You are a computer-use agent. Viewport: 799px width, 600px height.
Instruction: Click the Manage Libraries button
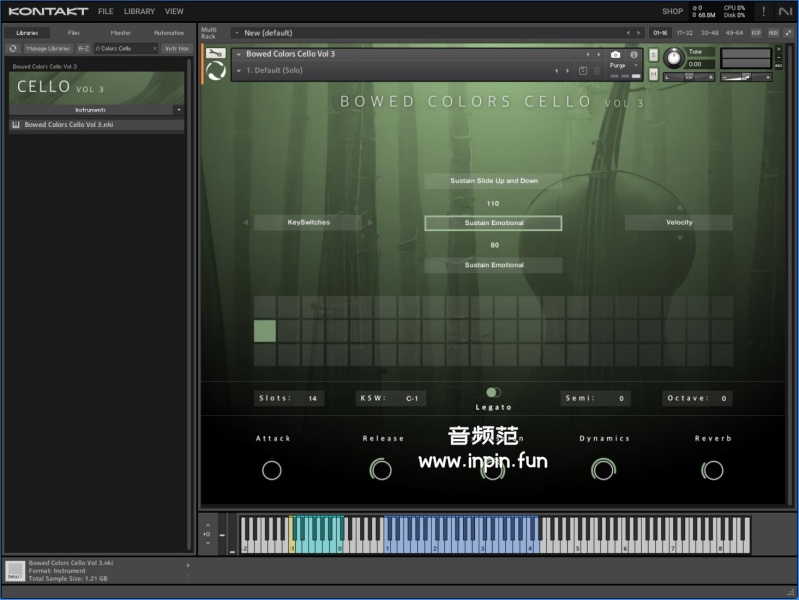coord(48,48)
